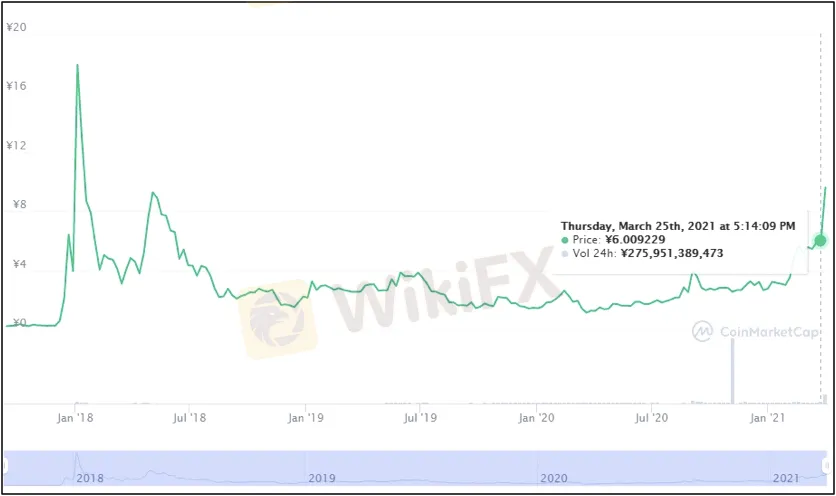The image size is (836, 496).
Task: Click the Jul '18 x-axis label
Action: coord(190,416)
